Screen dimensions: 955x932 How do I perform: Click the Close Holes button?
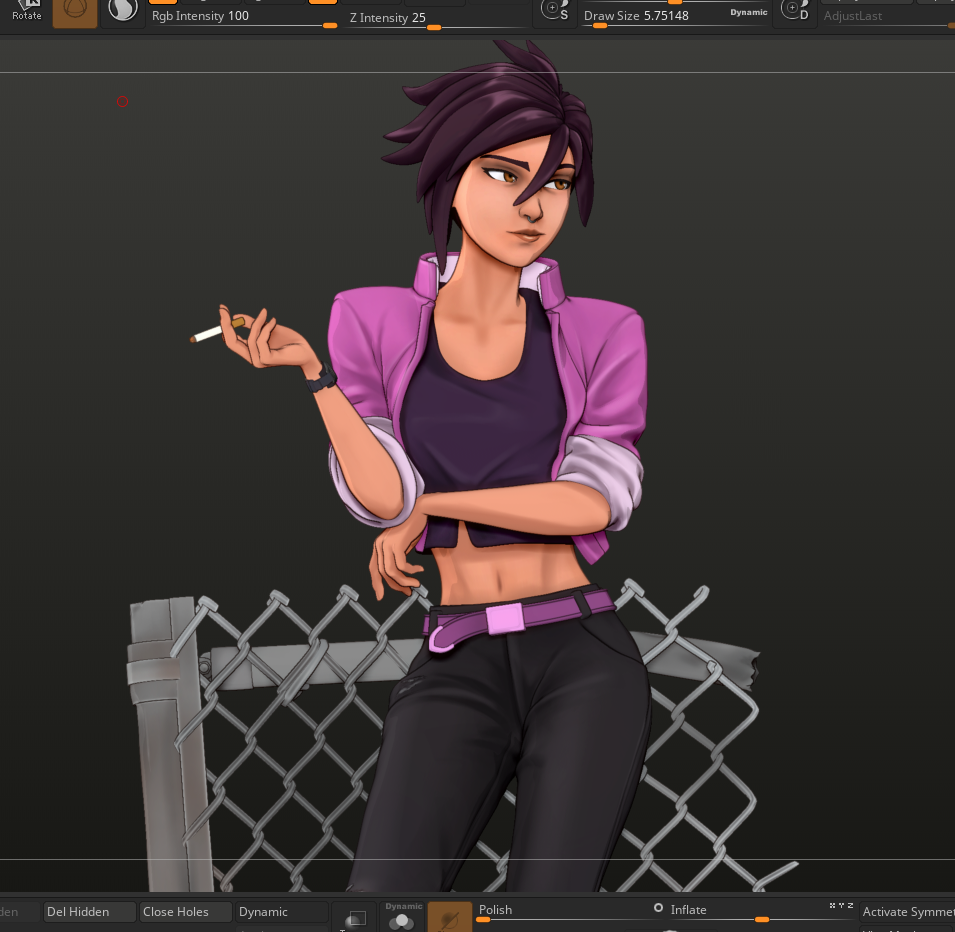pyautogui.click(x=186, y=911)
